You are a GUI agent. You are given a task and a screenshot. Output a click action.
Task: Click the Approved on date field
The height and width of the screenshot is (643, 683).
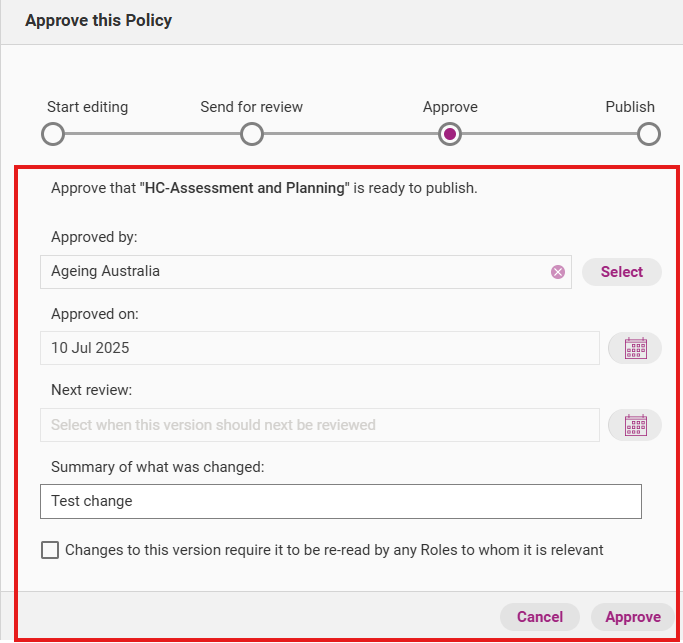(320, 348)
